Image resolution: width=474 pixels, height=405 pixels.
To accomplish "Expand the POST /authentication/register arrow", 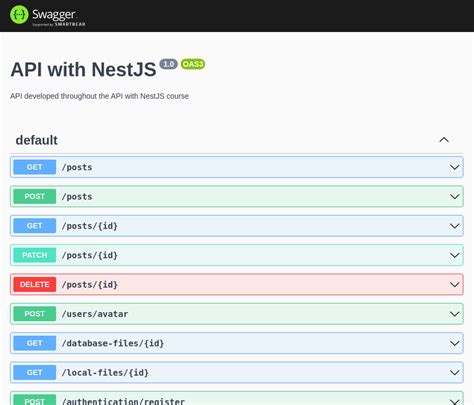I will tap(454, 401).
